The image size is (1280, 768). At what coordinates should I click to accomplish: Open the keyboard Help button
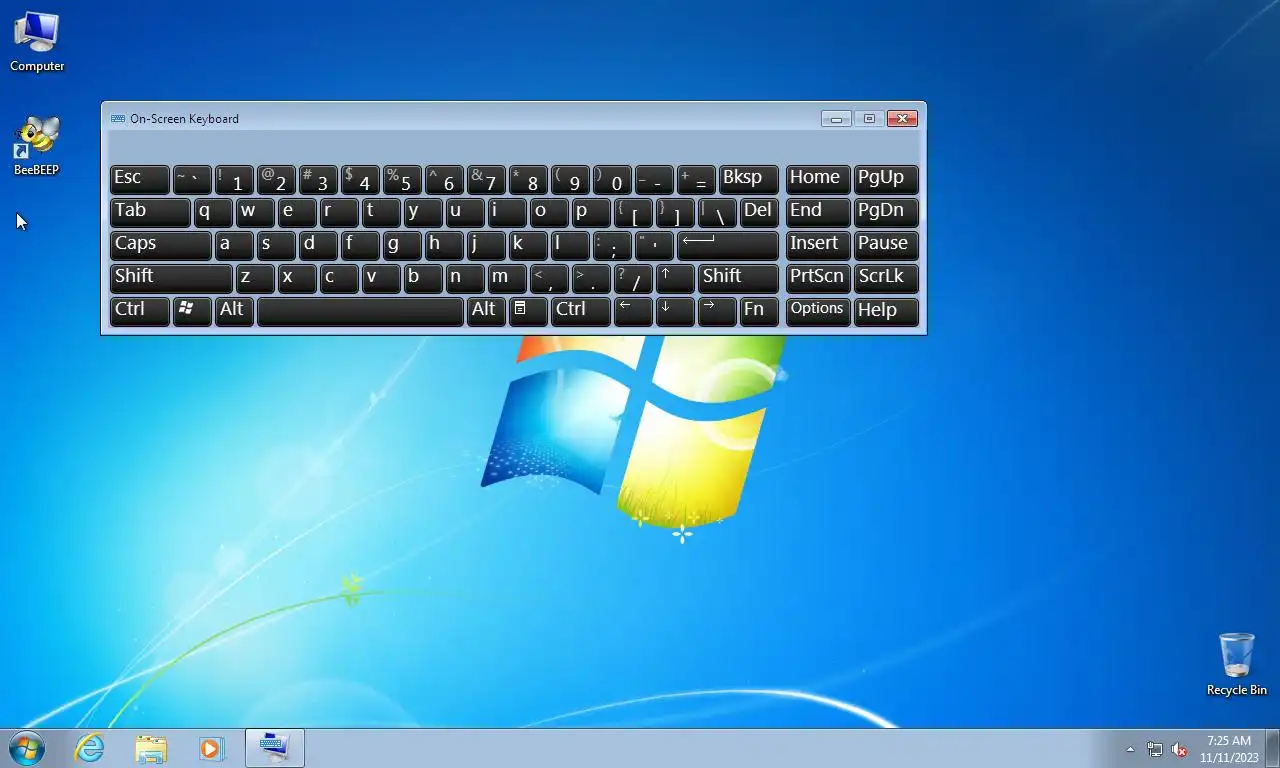pos(886,310)
